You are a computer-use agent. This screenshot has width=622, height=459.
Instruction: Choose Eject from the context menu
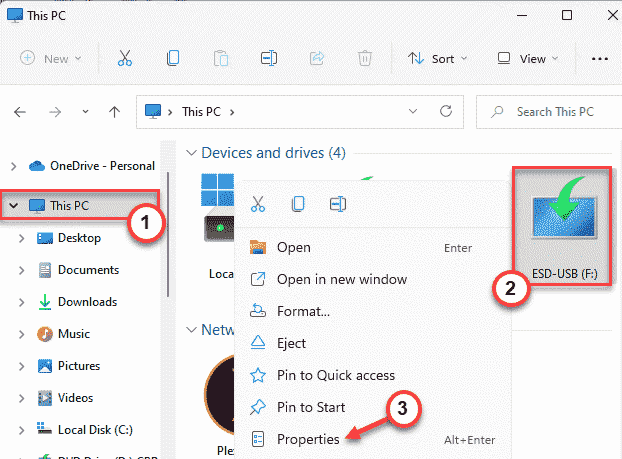tap(292, 343)
